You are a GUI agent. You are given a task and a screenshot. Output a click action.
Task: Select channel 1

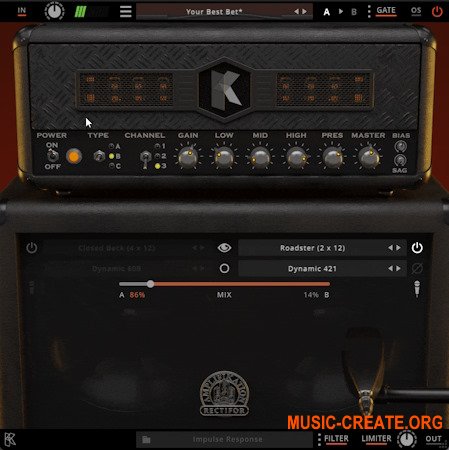(160, 146)
